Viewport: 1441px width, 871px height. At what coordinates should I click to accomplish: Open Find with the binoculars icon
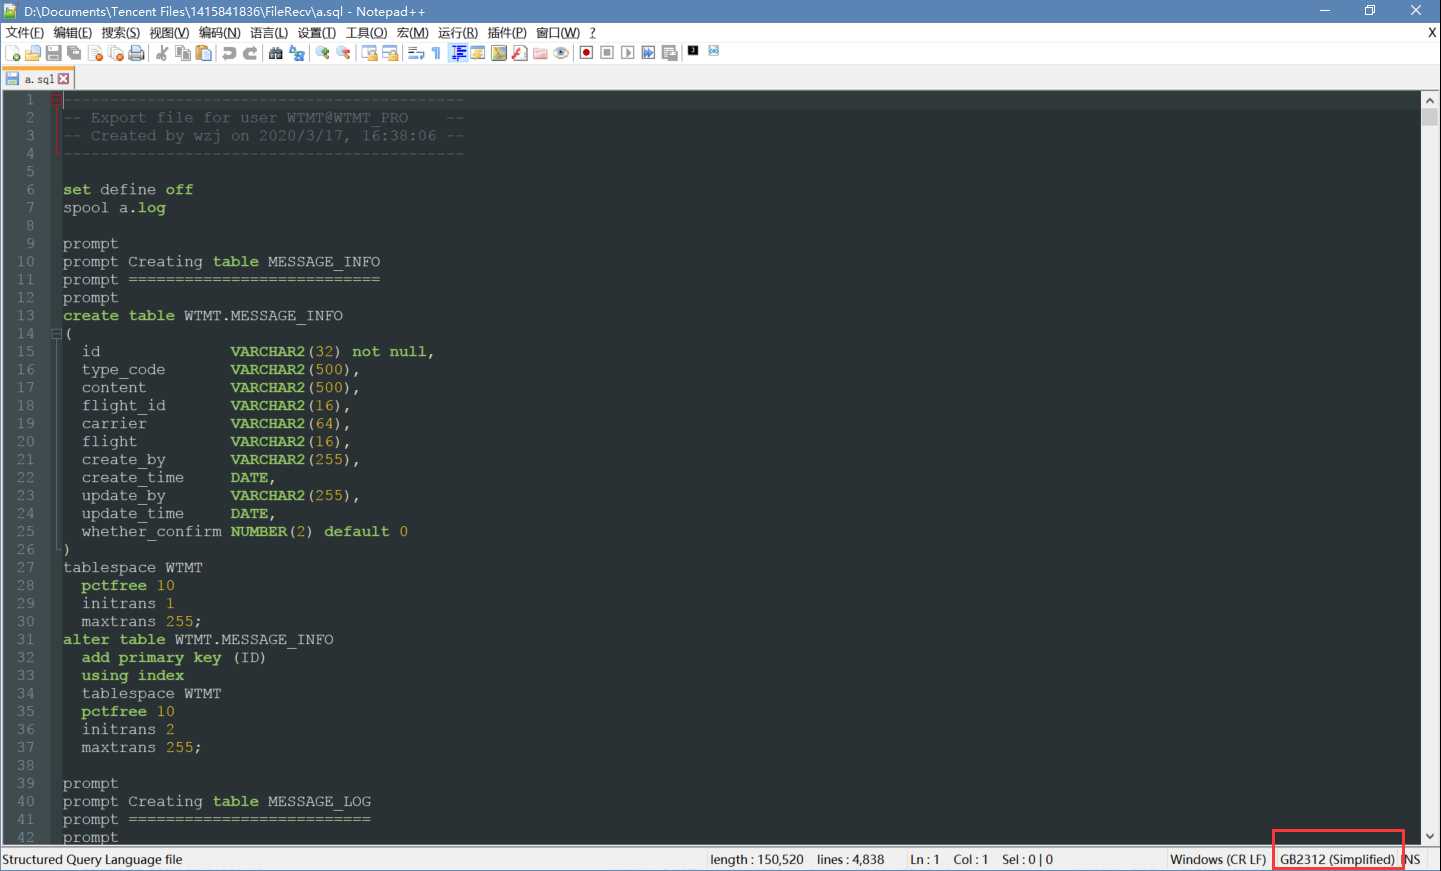click(276, 53)
